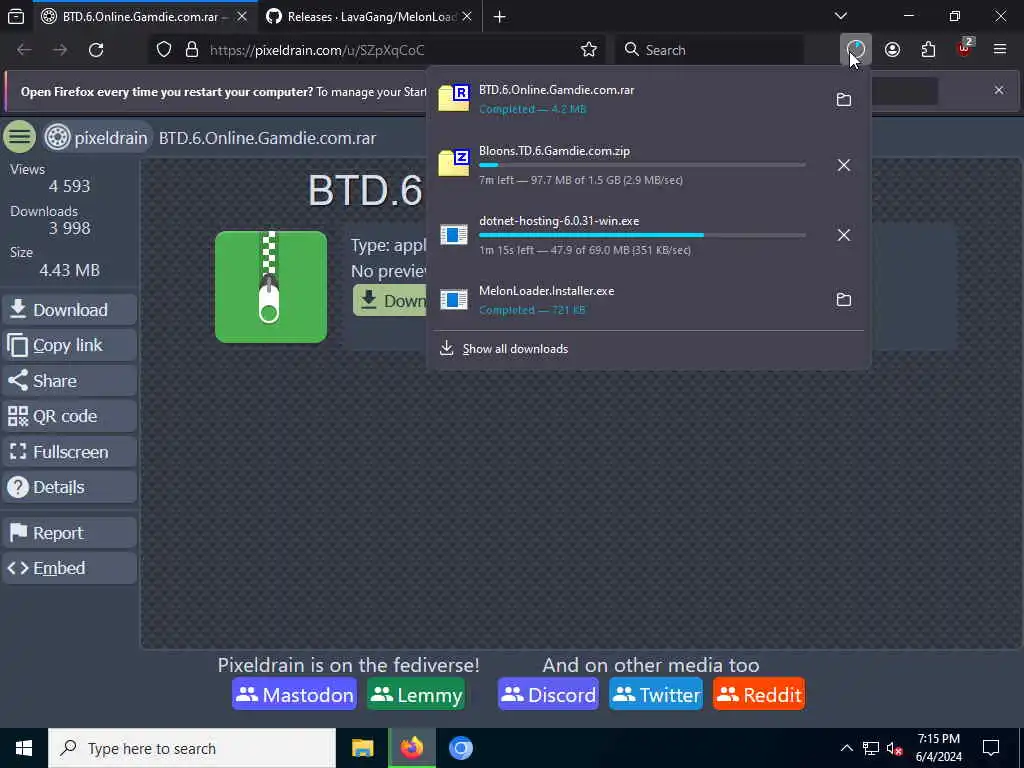1024x768 pixels.
Task: Enter Fullscreen view
Action: tap(70, 452)
